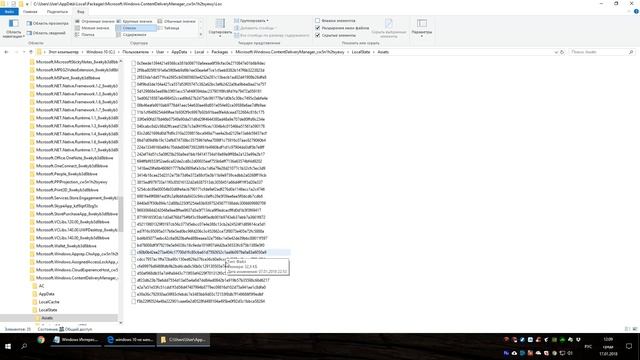Switch to details view status-bar icon
The height and width of the screenshot is (360, 640).
[627, 329]
